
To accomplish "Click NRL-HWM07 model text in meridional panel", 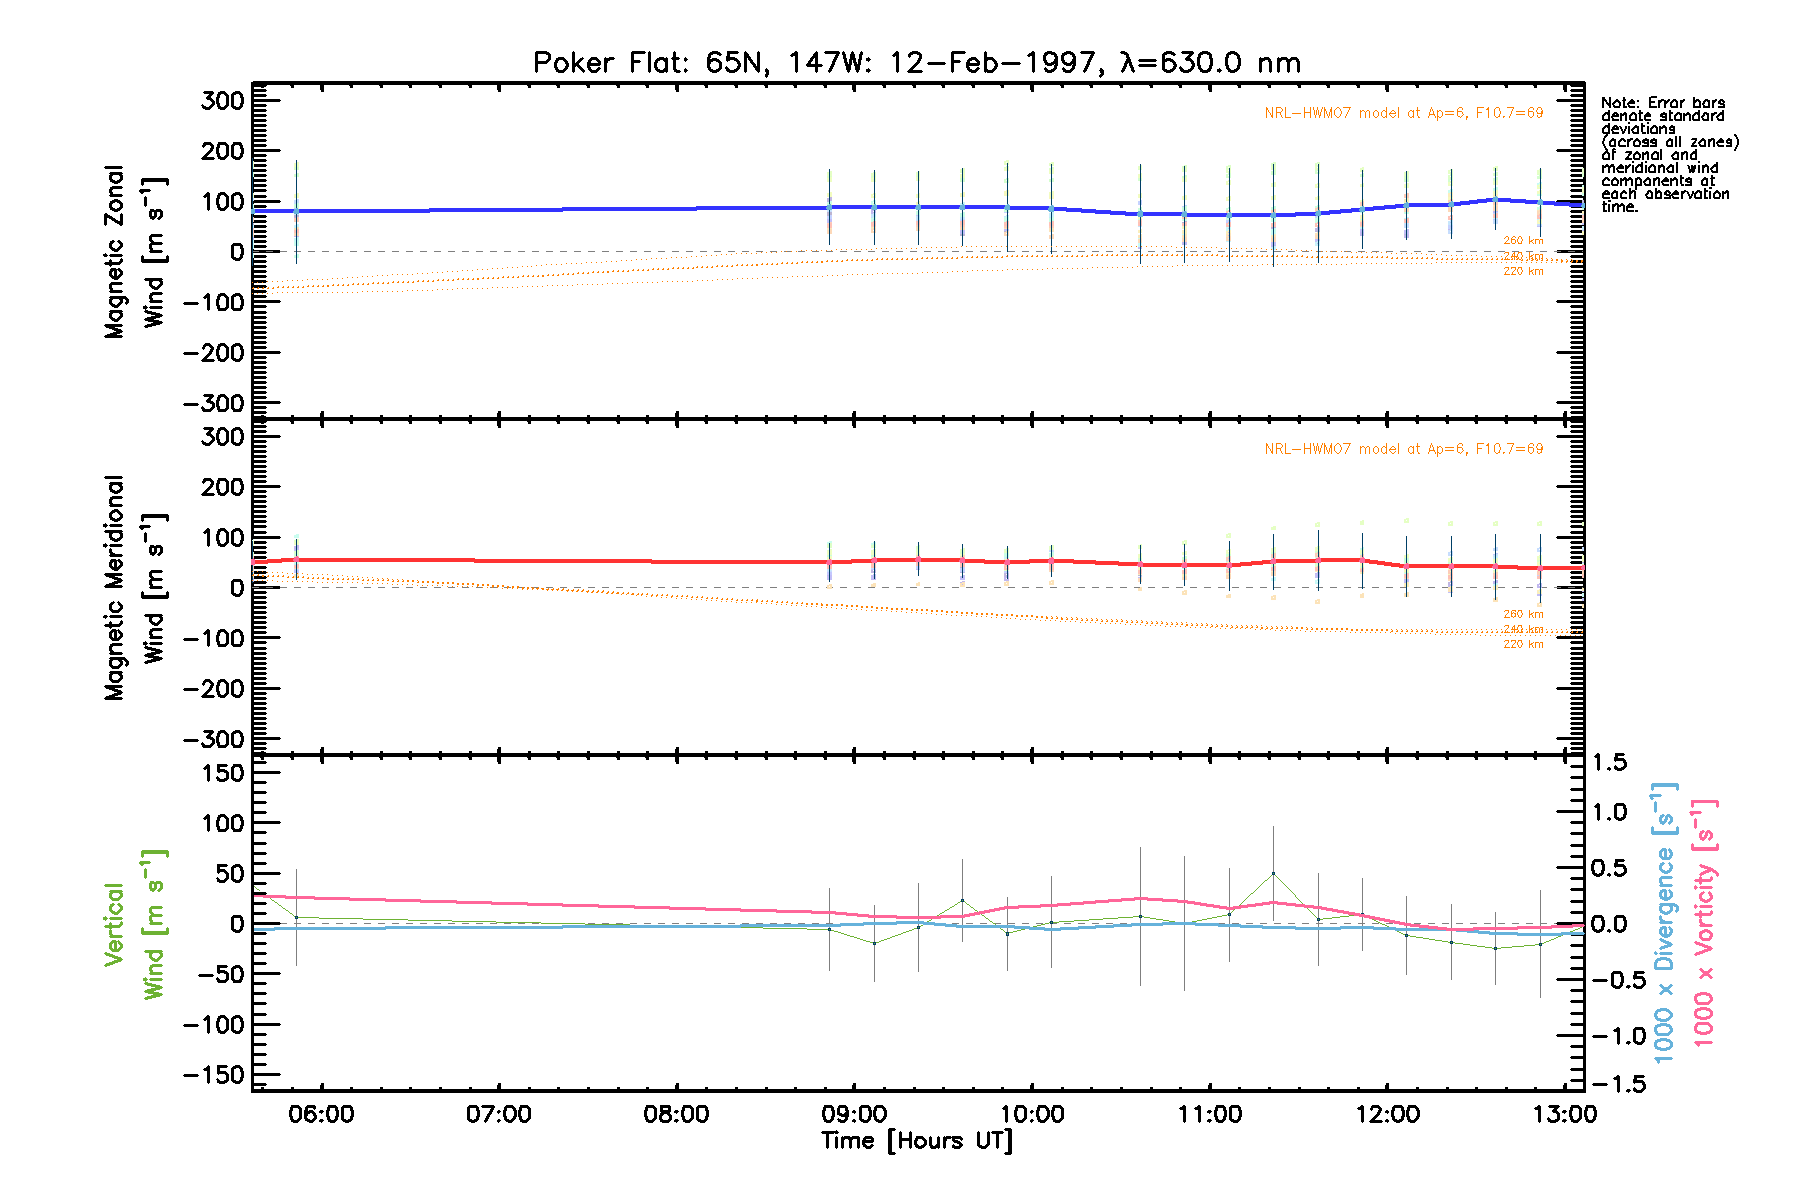I will tap(1403, 449).
